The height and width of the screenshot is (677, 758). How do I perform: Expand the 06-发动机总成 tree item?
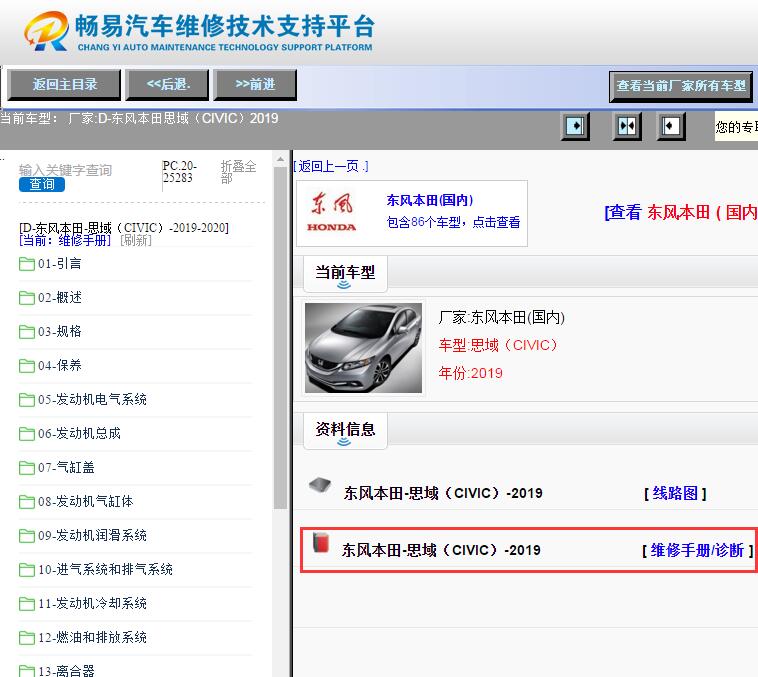tap(79, 433)
